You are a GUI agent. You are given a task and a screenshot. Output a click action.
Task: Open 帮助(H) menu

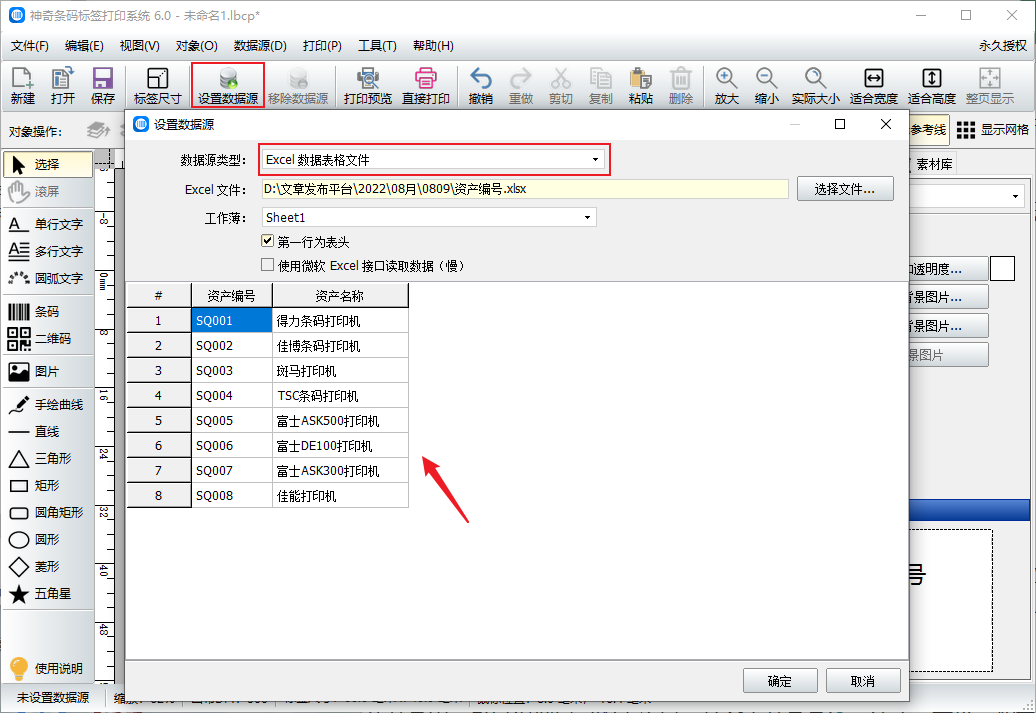point(433,46)
